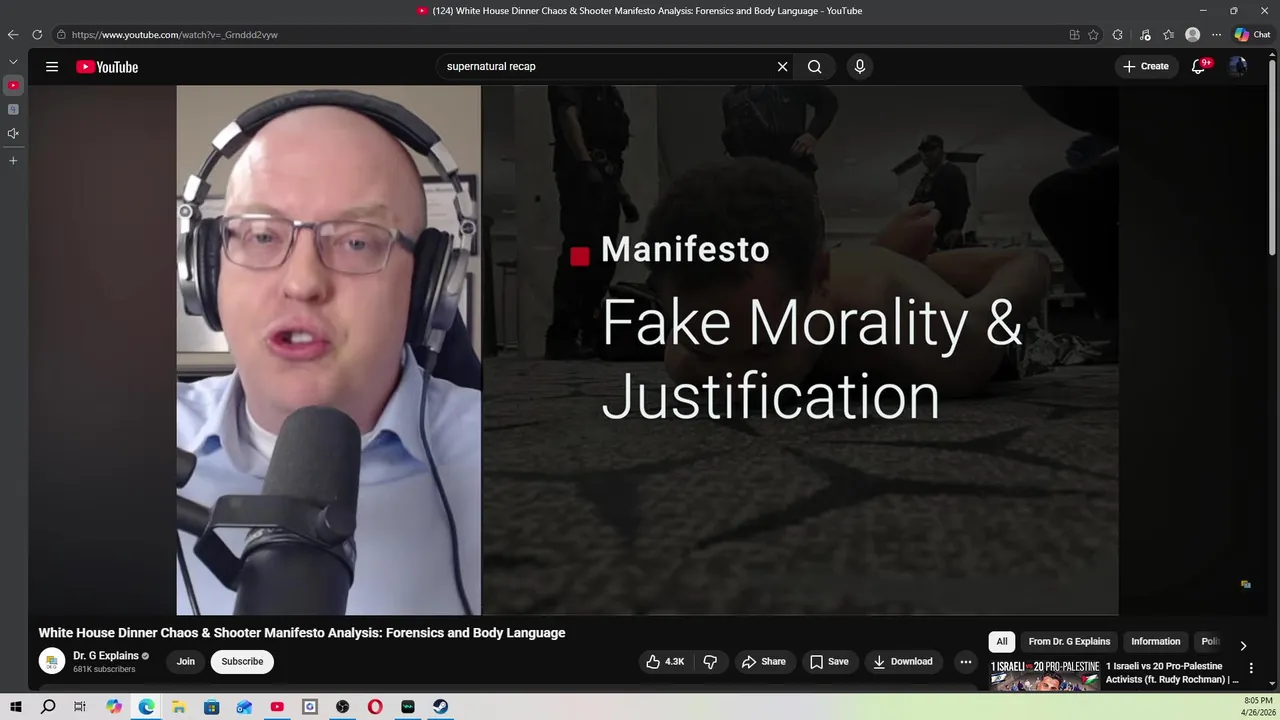Open split screen icon in address bar
1280x720 pixels.
[x=1075, y=35]
